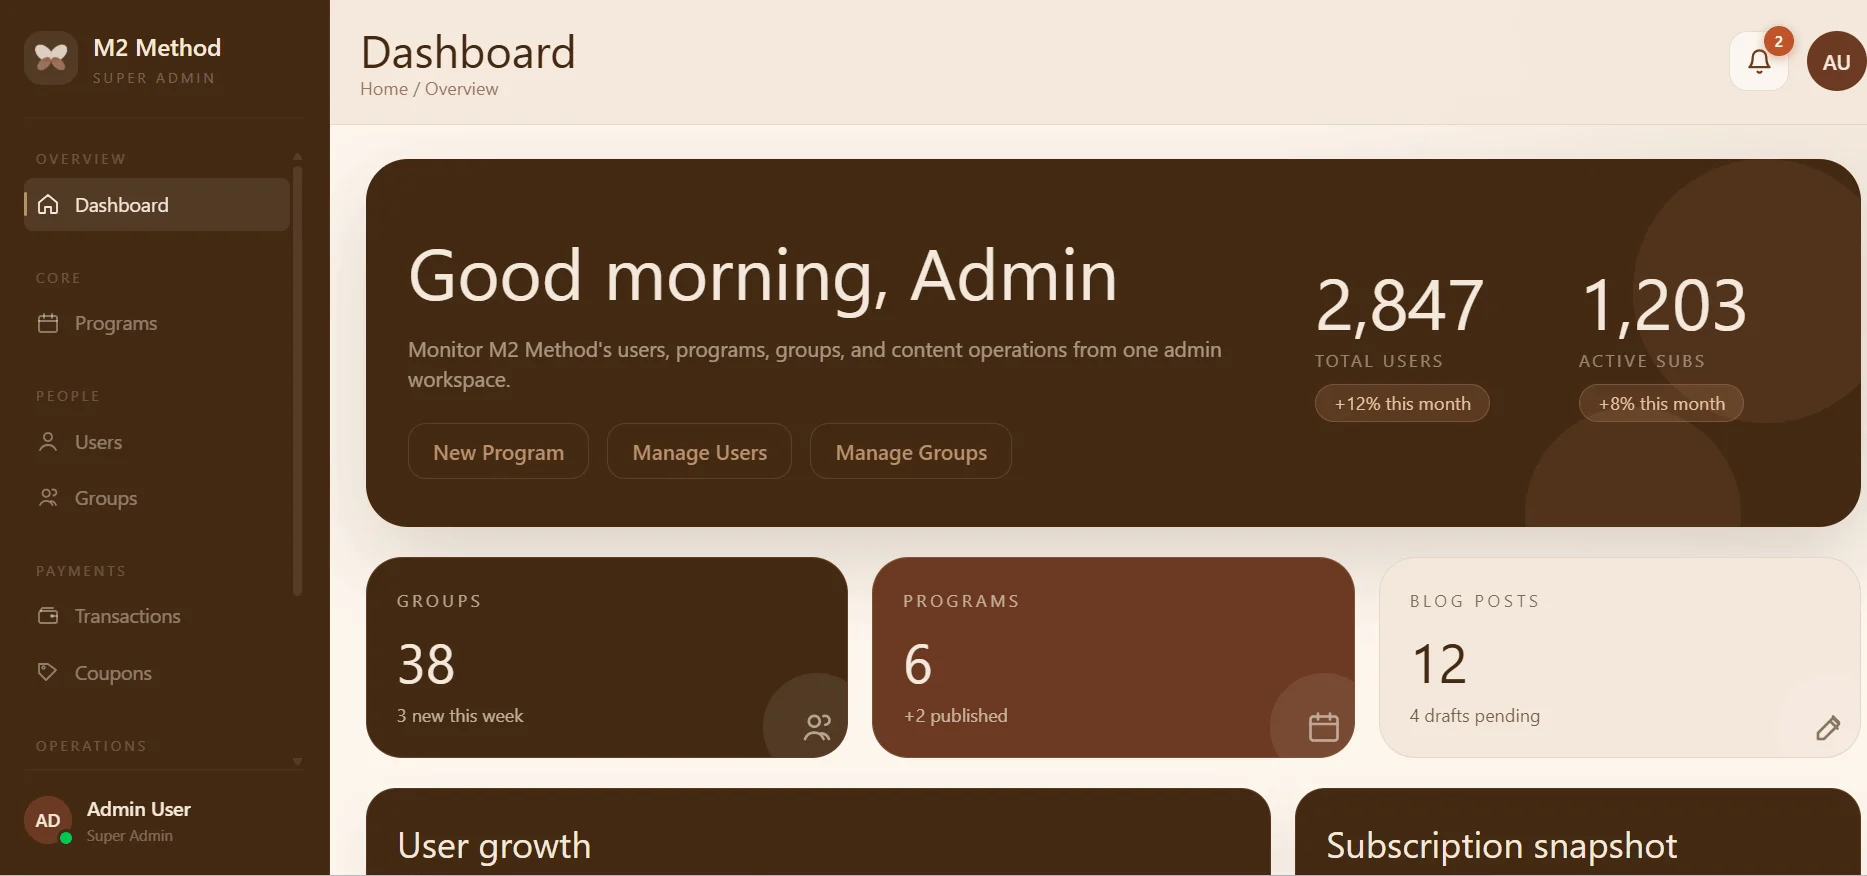Click the Dashboard home icon in sidebar
The image size is (1867, 876).
48,205
